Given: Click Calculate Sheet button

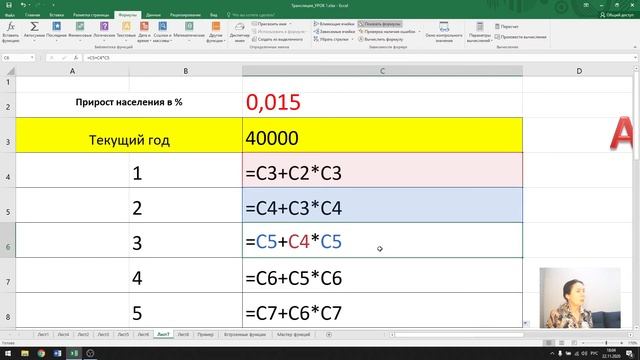Looking at the screenshot, I should click(x=520, y=37).
